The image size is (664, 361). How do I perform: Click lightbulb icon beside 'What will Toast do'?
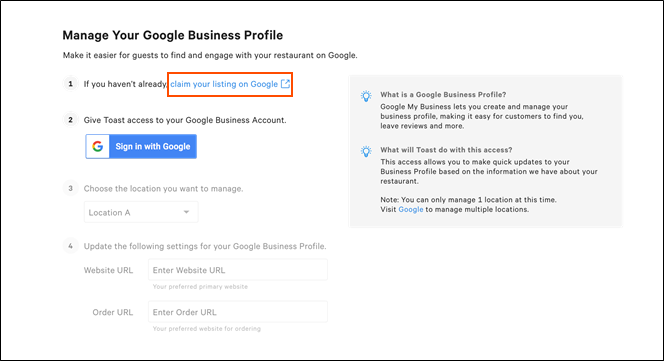click(366, 151)
